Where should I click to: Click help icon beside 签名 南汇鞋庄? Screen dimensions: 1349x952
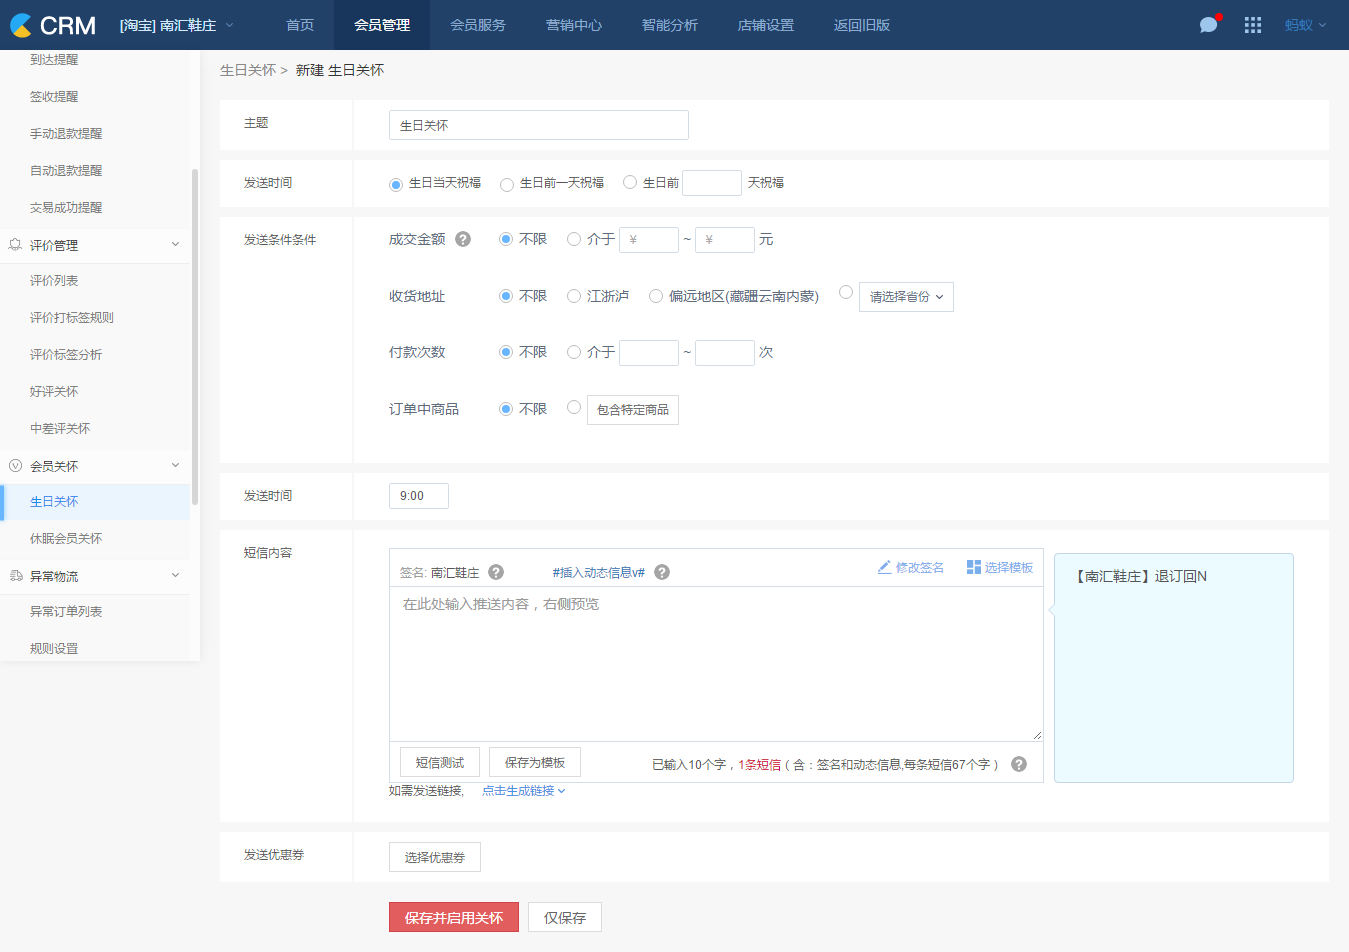[496, 572]
